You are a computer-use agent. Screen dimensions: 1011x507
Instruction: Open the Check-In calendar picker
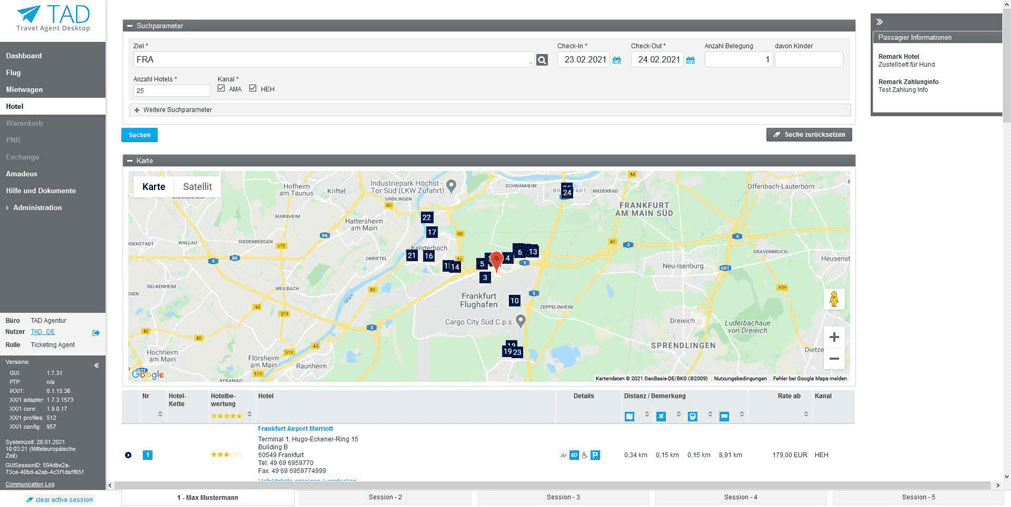(617, 60)
